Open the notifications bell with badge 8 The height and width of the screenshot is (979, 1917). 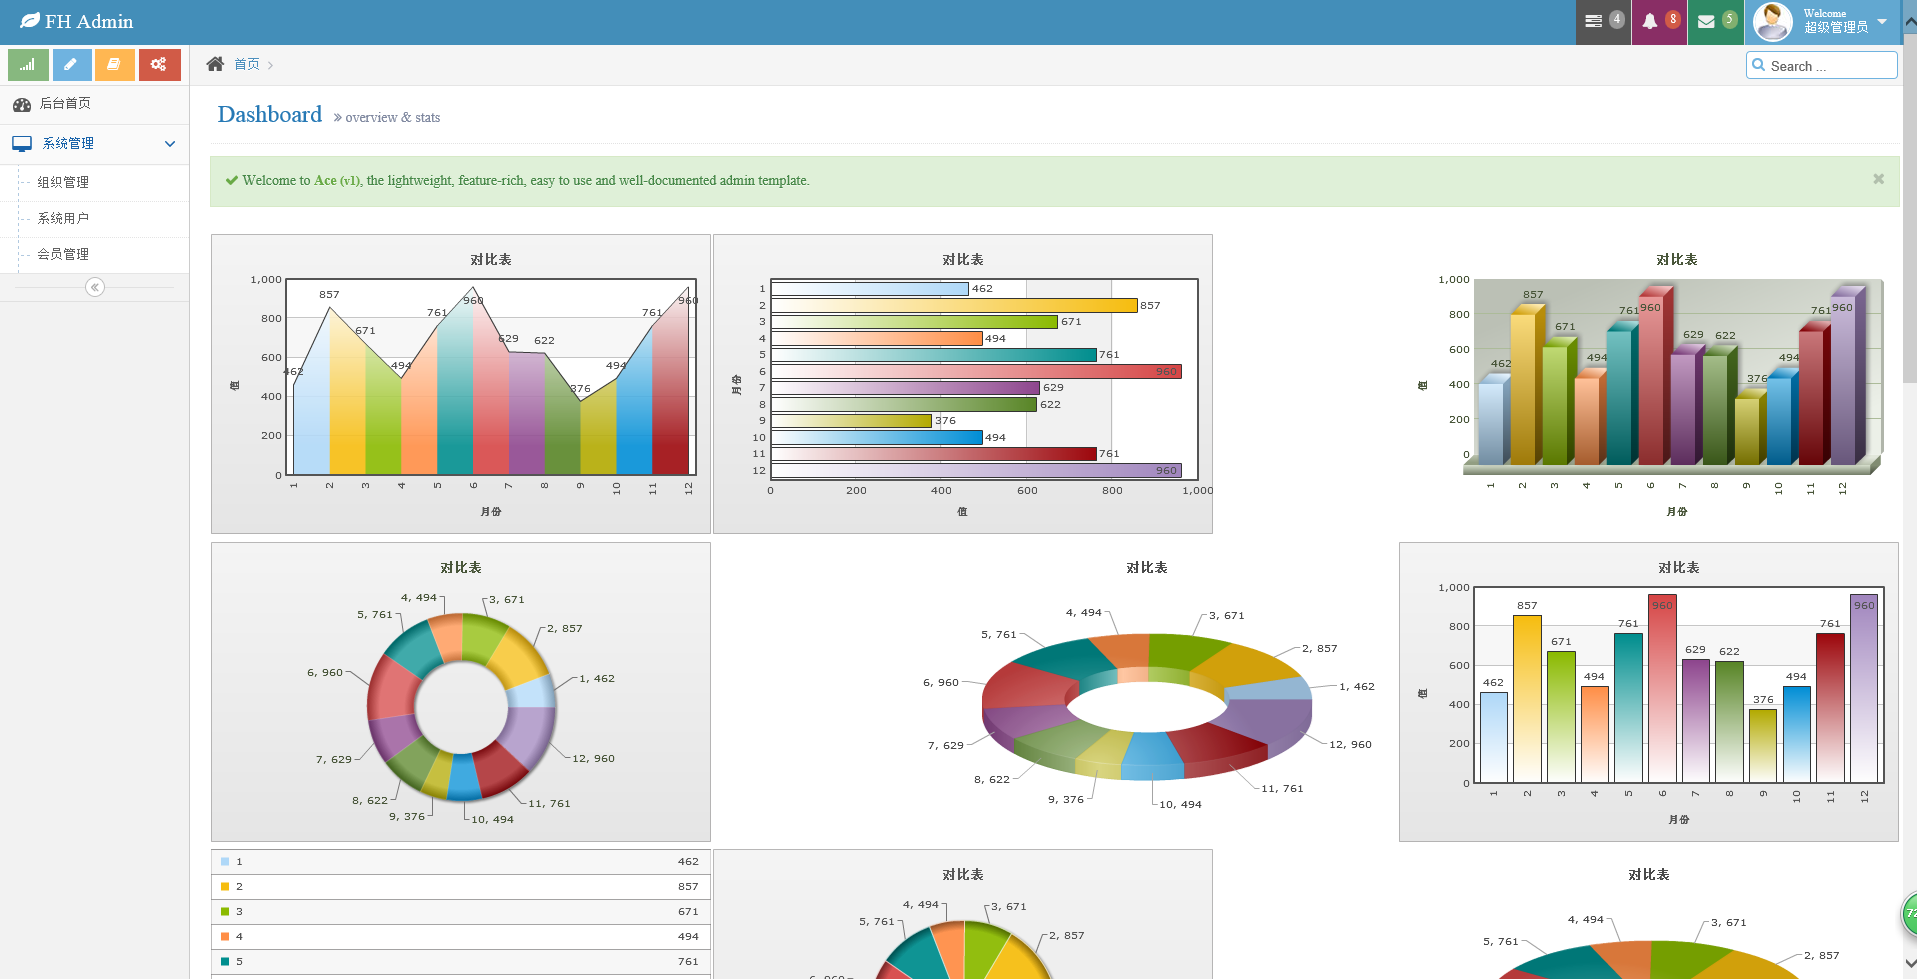tap(1659, 22)
